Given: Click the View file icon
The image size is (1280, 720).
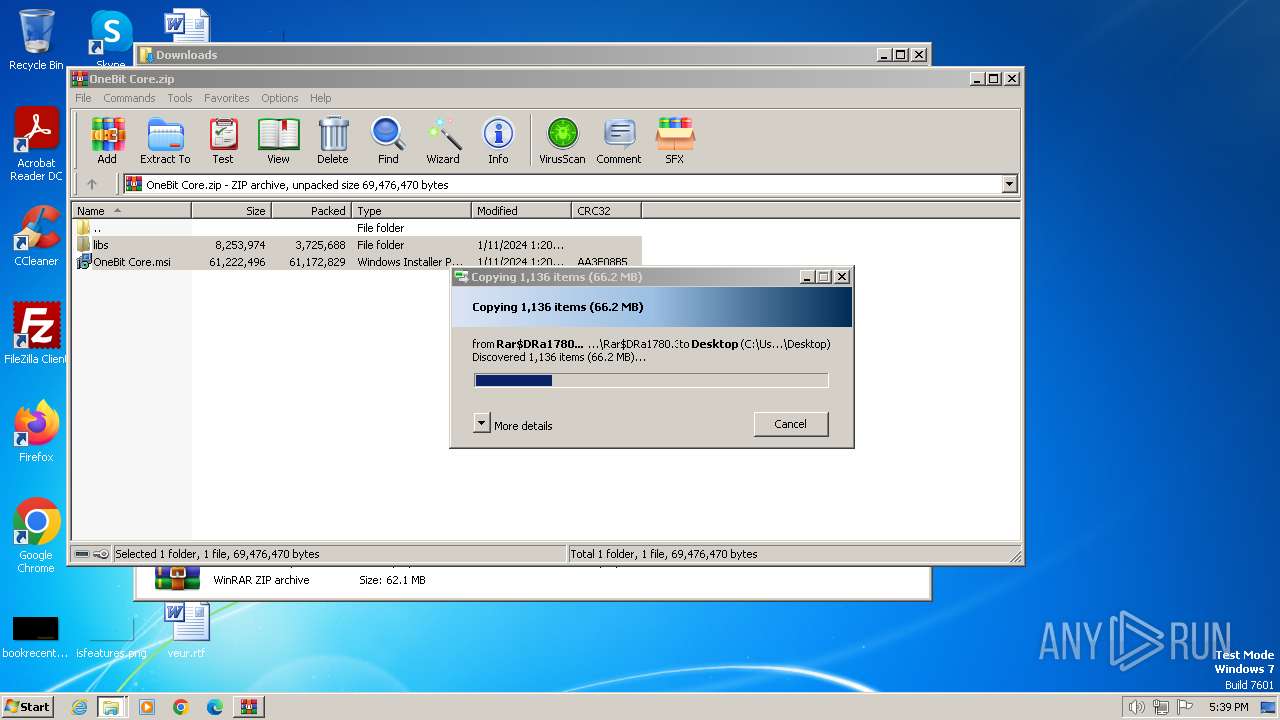Looking at the screenshot, I should point(278,141).
